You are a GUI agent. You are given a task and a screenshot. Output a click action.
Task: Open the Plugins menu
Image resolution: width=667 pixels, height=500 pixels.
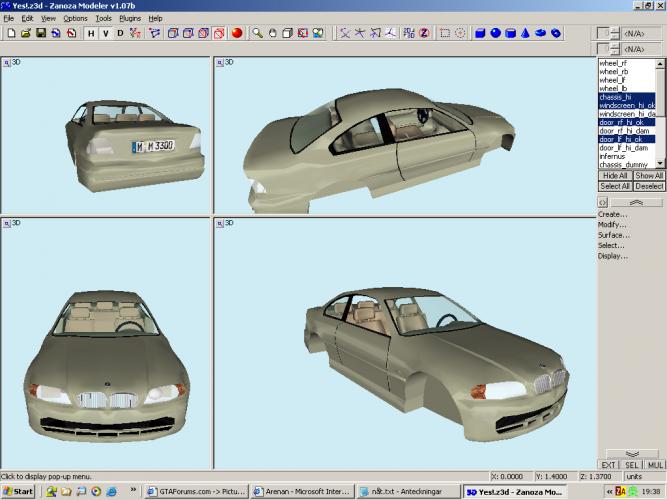coord(130,18)
